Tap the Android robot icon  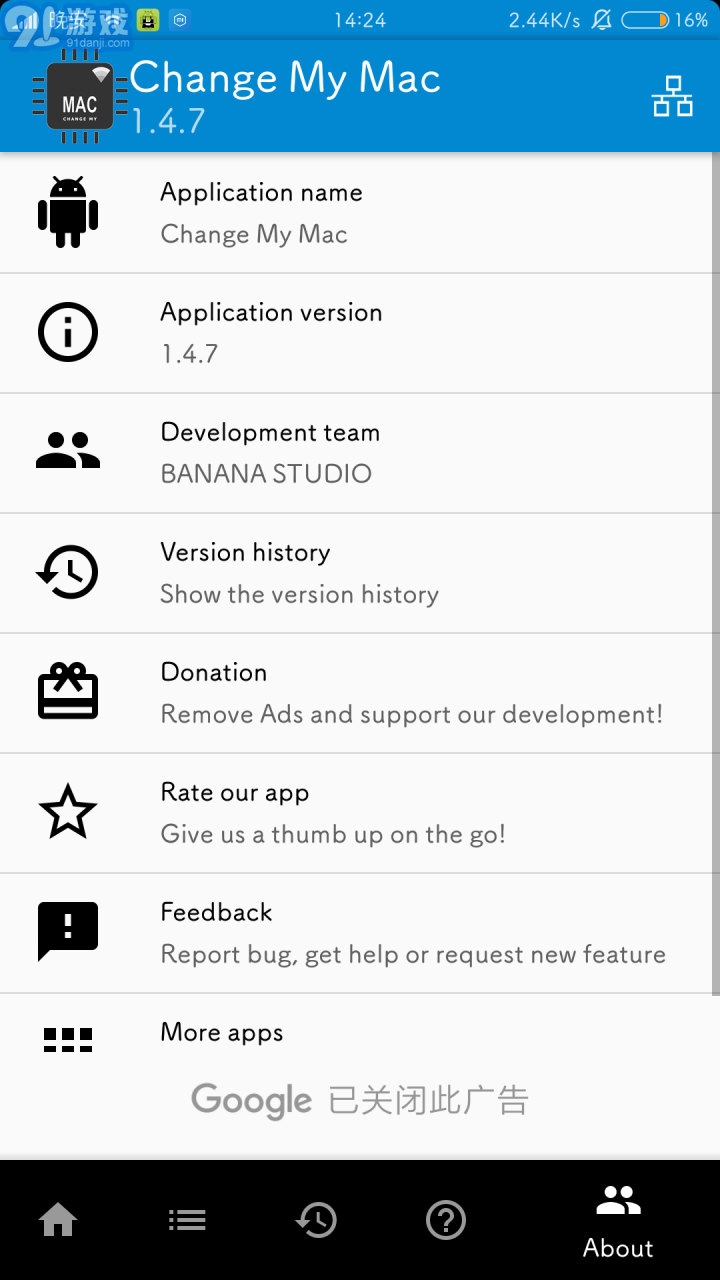[68, 212]
